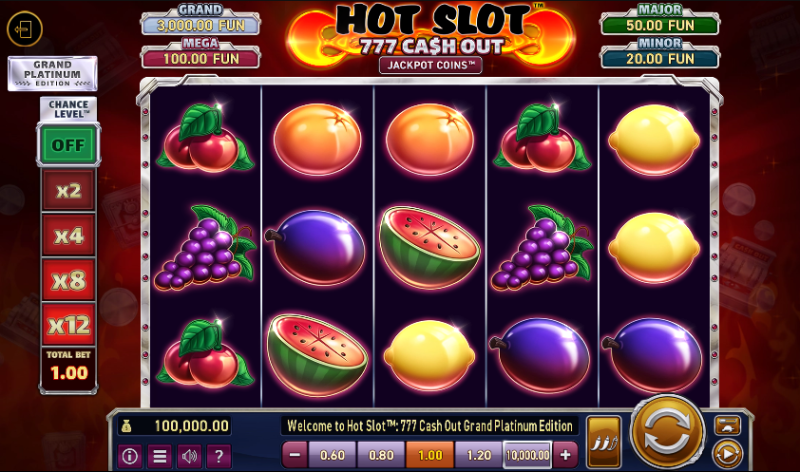Mute sound with the speaker icon
The image size is (800, 472).
tap(189, 456)
